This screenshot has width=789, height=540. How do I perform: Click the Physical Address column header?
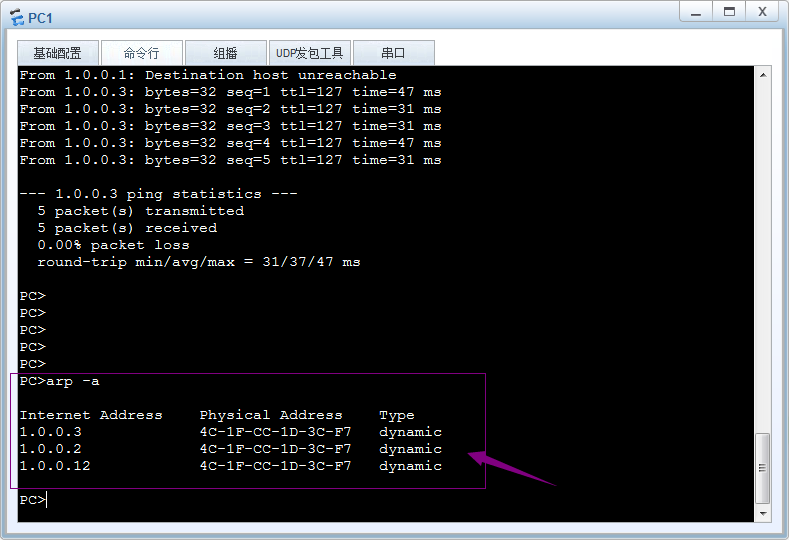pyautogui.click(x=270, y=415)
